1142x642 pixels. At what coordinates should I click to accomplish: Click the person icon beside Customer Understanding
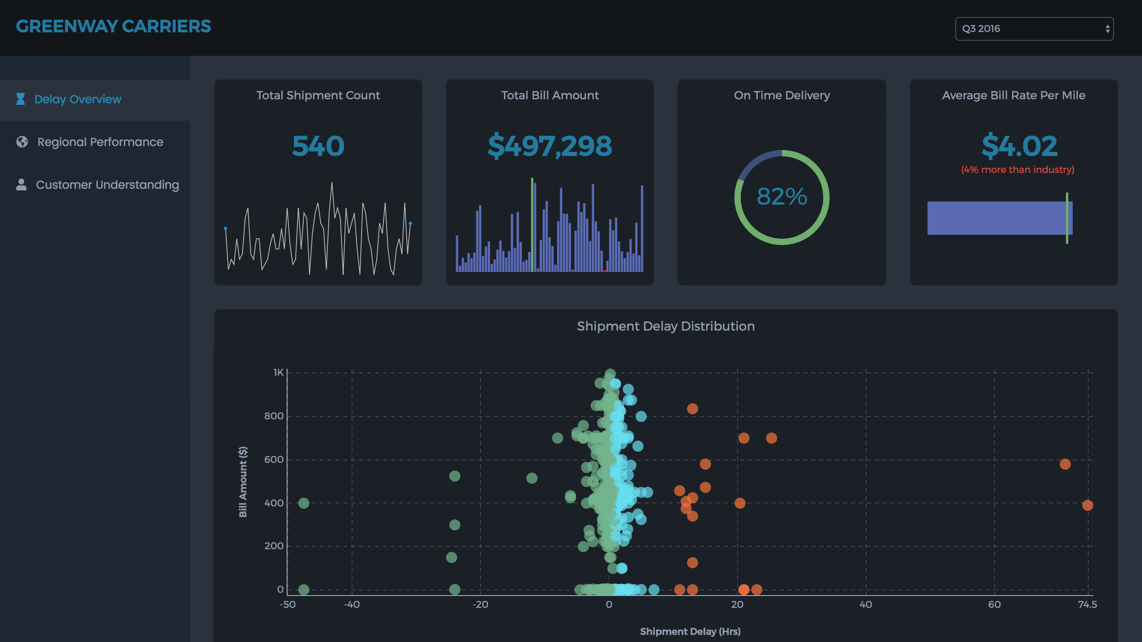[21, 184]
